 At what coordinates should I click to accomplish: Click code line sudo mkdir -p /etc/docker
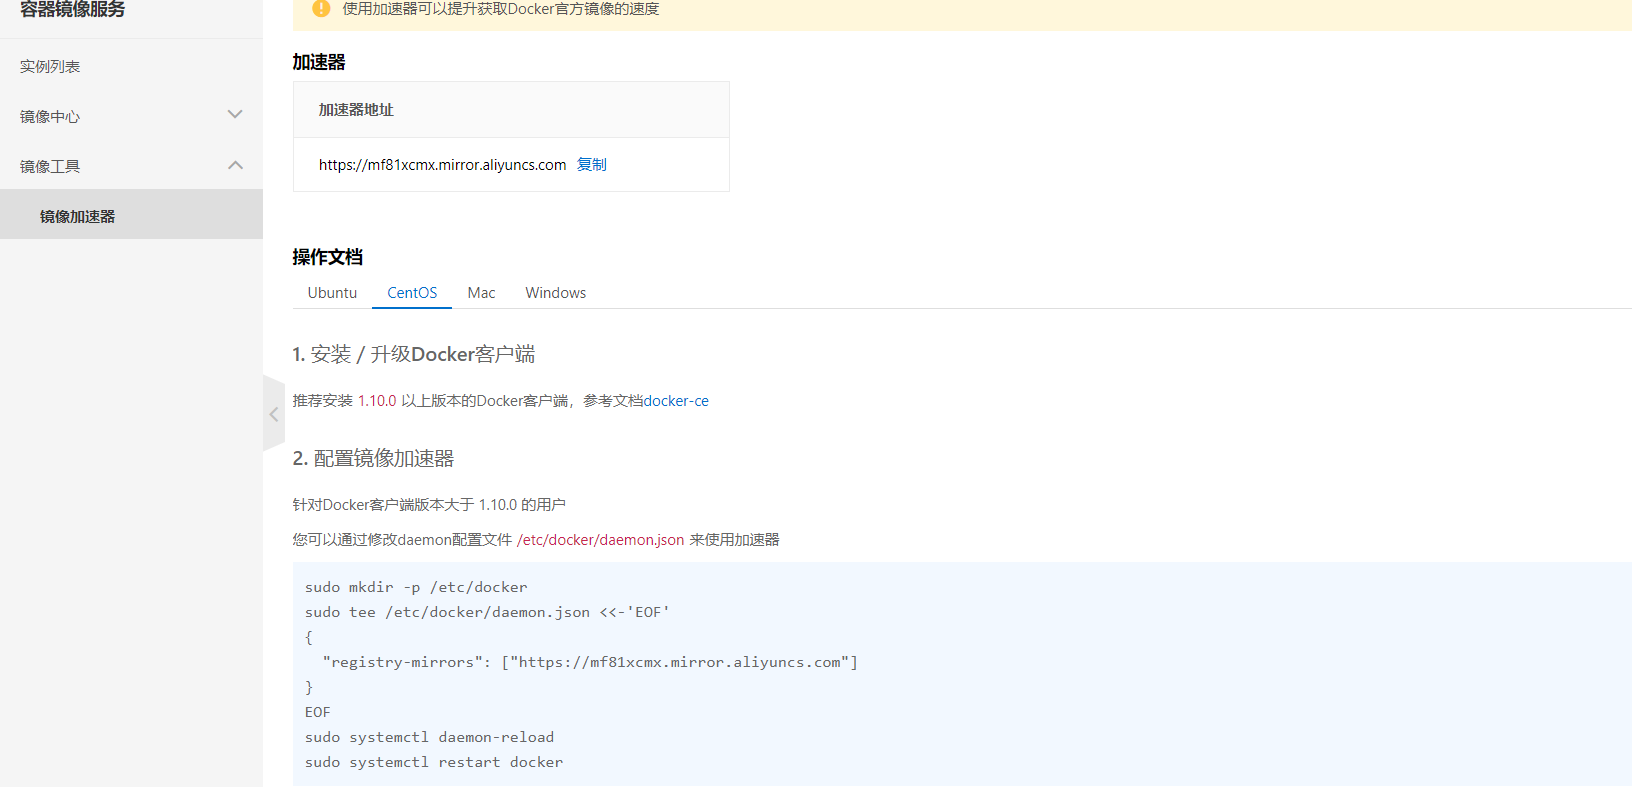point(416,587)
